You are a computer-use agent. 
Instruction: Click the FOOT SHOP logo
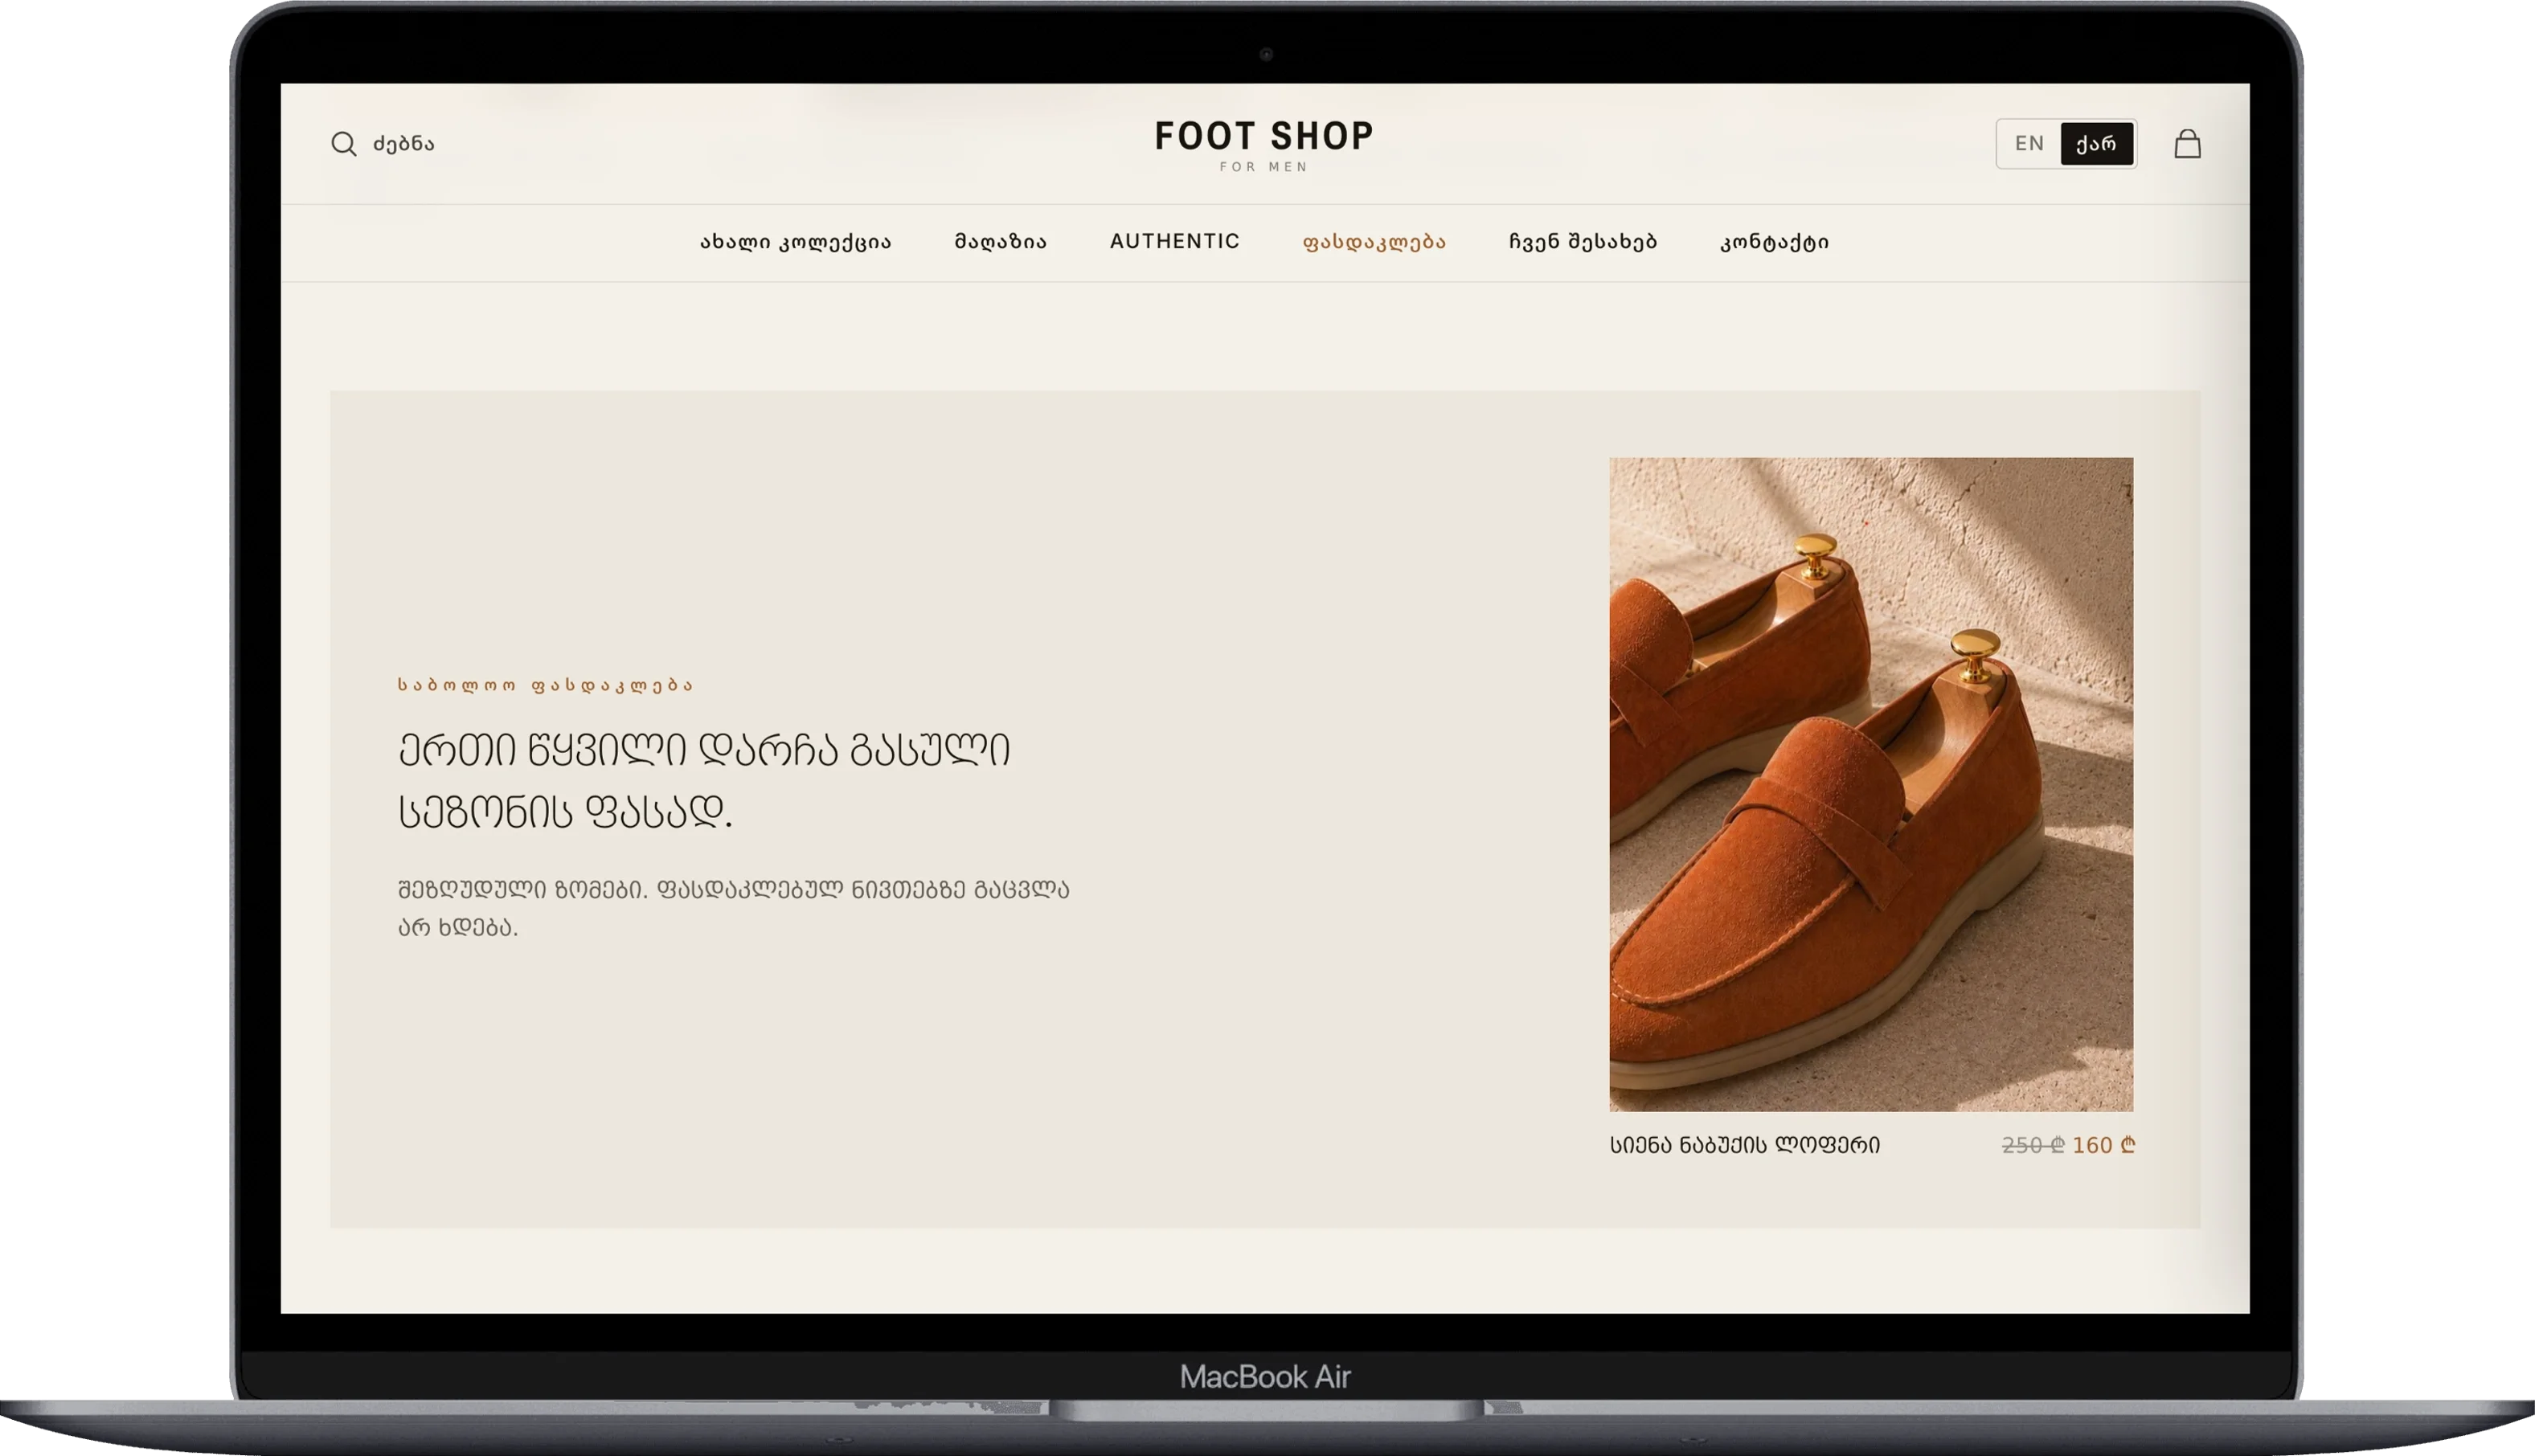point(1264,136)
